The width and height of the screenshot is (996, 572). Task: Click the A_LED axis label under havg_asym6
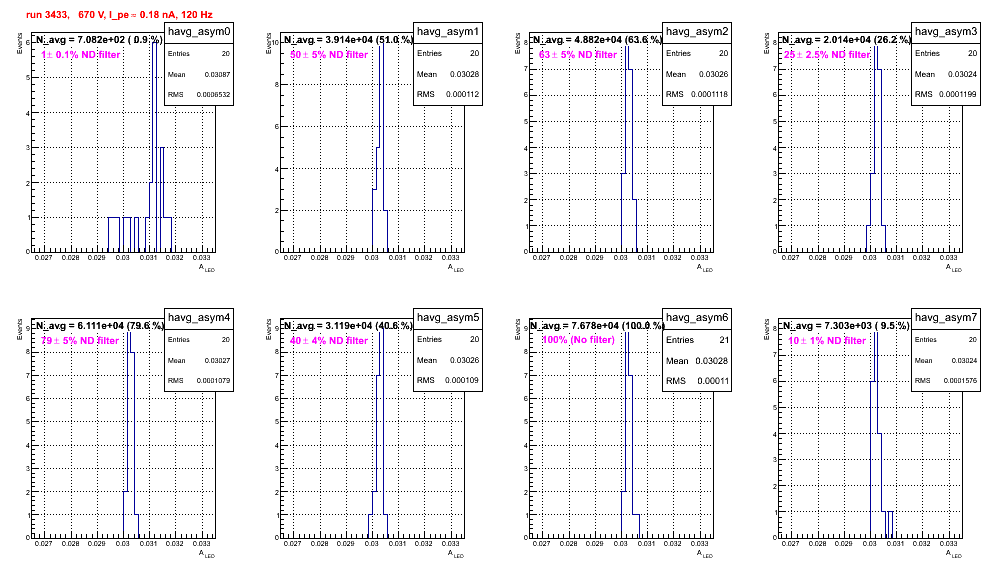click(x=705, y=554)
